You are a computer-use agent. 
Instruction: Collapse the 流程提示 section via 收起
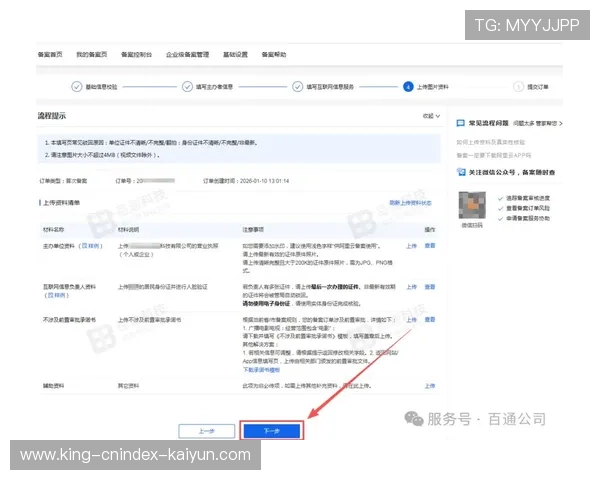click(x=431, y=116)
